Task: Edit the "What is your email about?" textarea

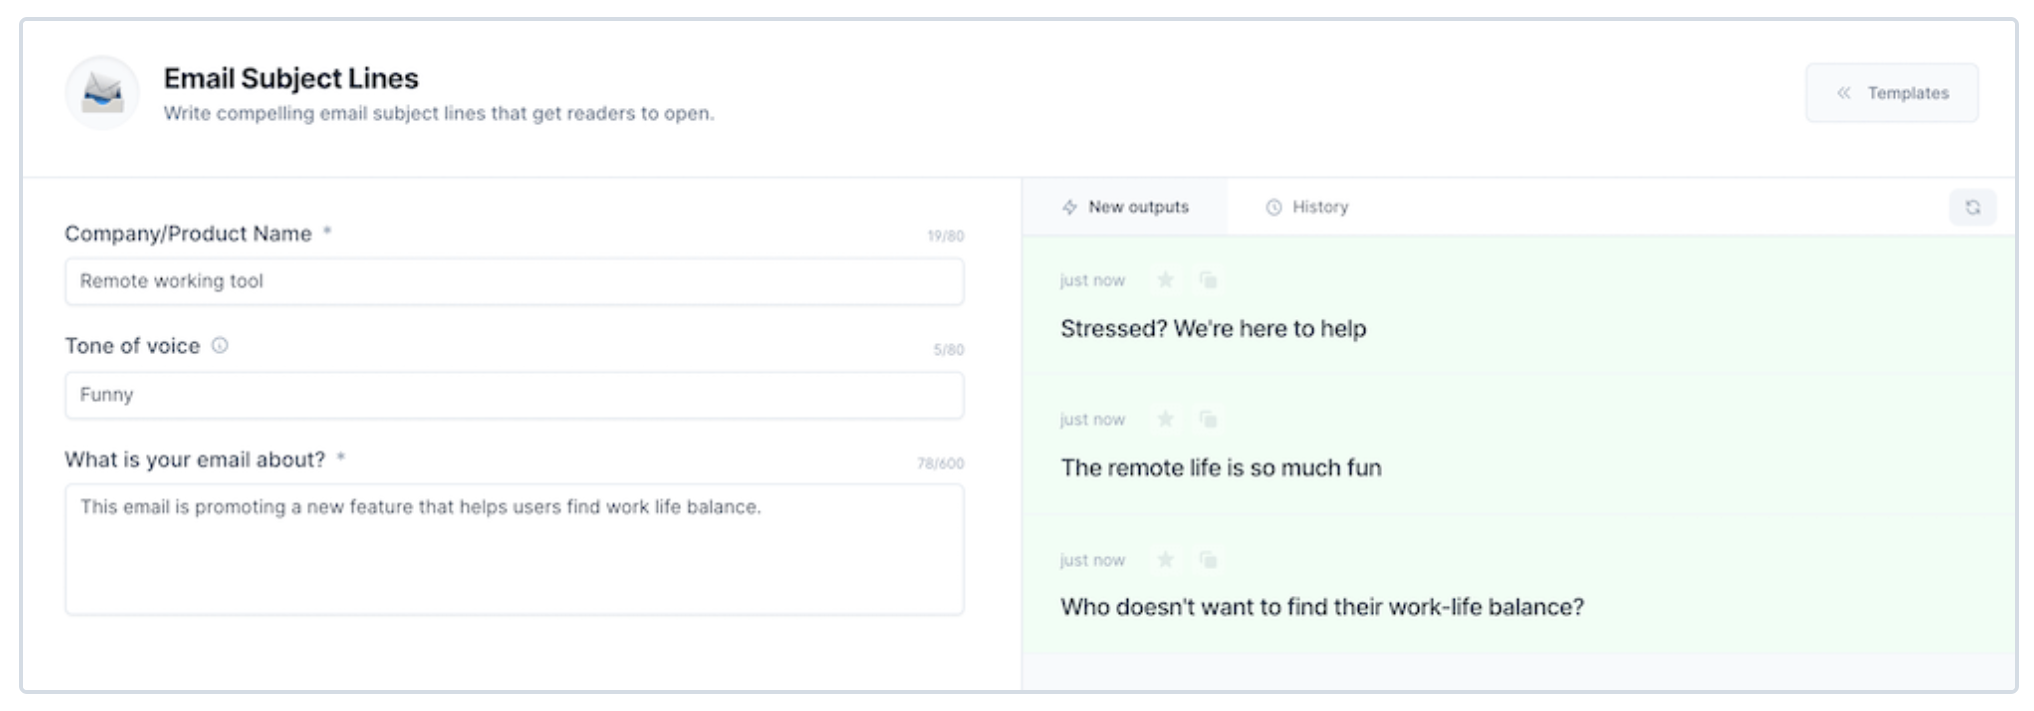Action: pyautogui.click(x=514, y=550)
